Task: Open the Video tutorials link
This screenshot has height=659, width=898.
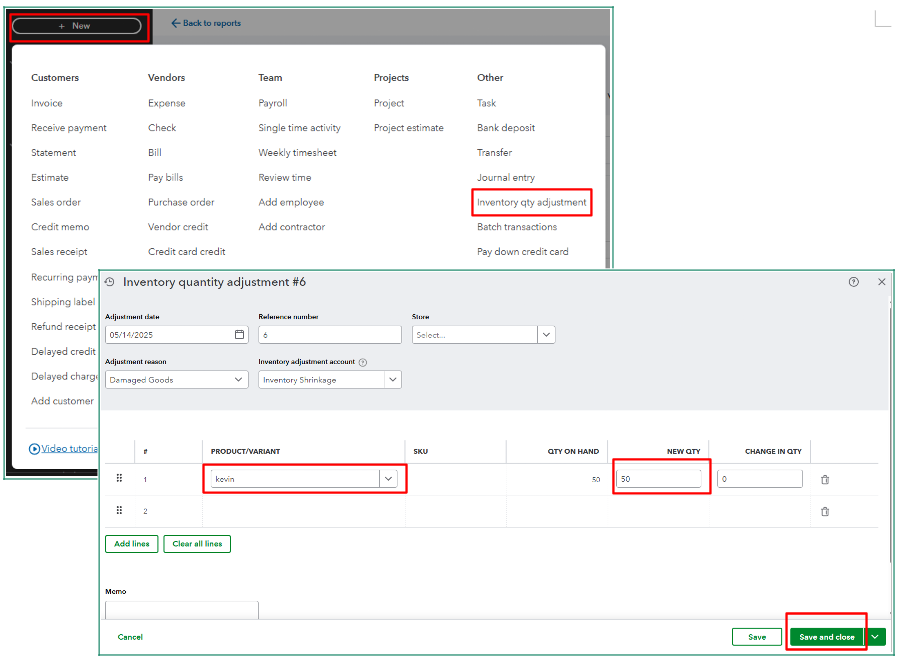Action: point(69,449)
